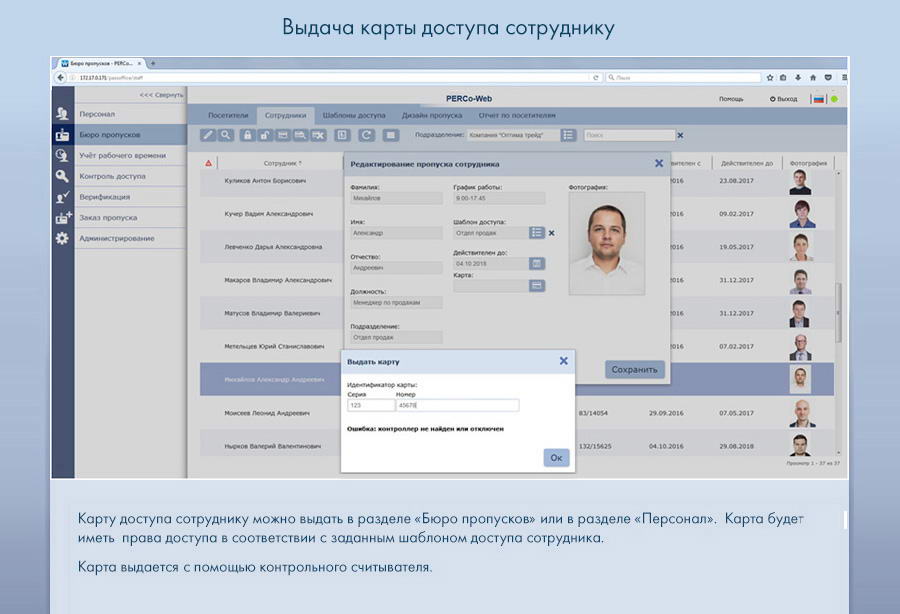This screenshot has height=614, width=900.
Task: Click the open padlock unblock icon
Action: pyautogui.click(x=265, y=135)
